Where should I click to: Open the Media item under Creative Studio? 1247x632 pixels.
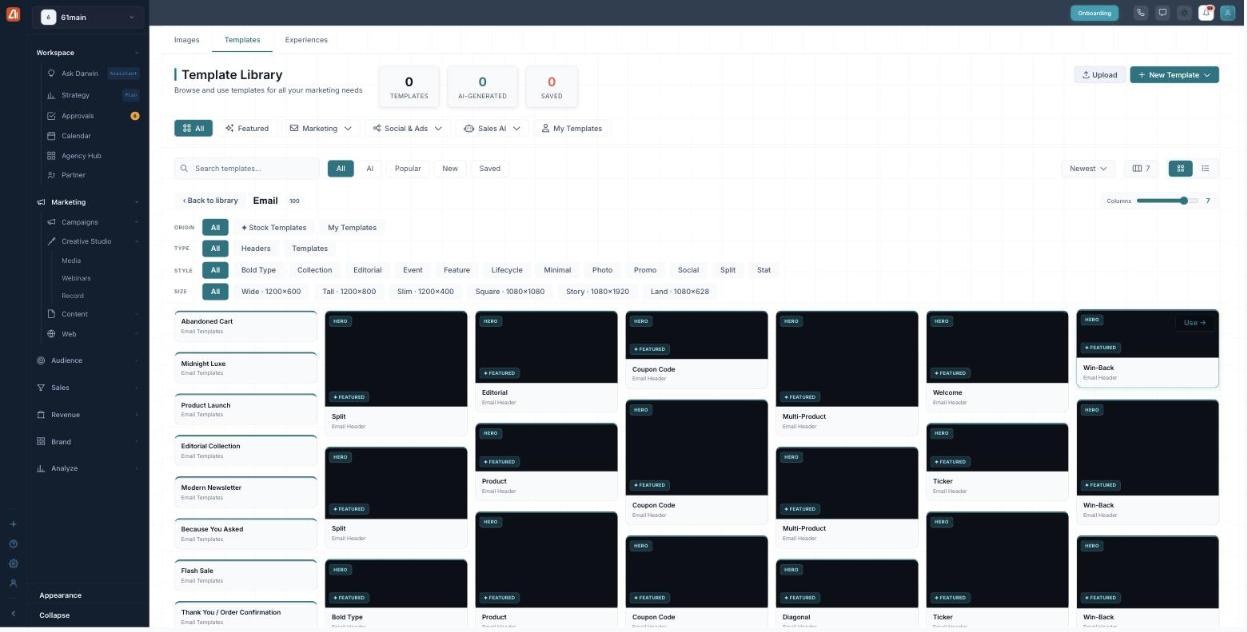[x=71, y=260]
